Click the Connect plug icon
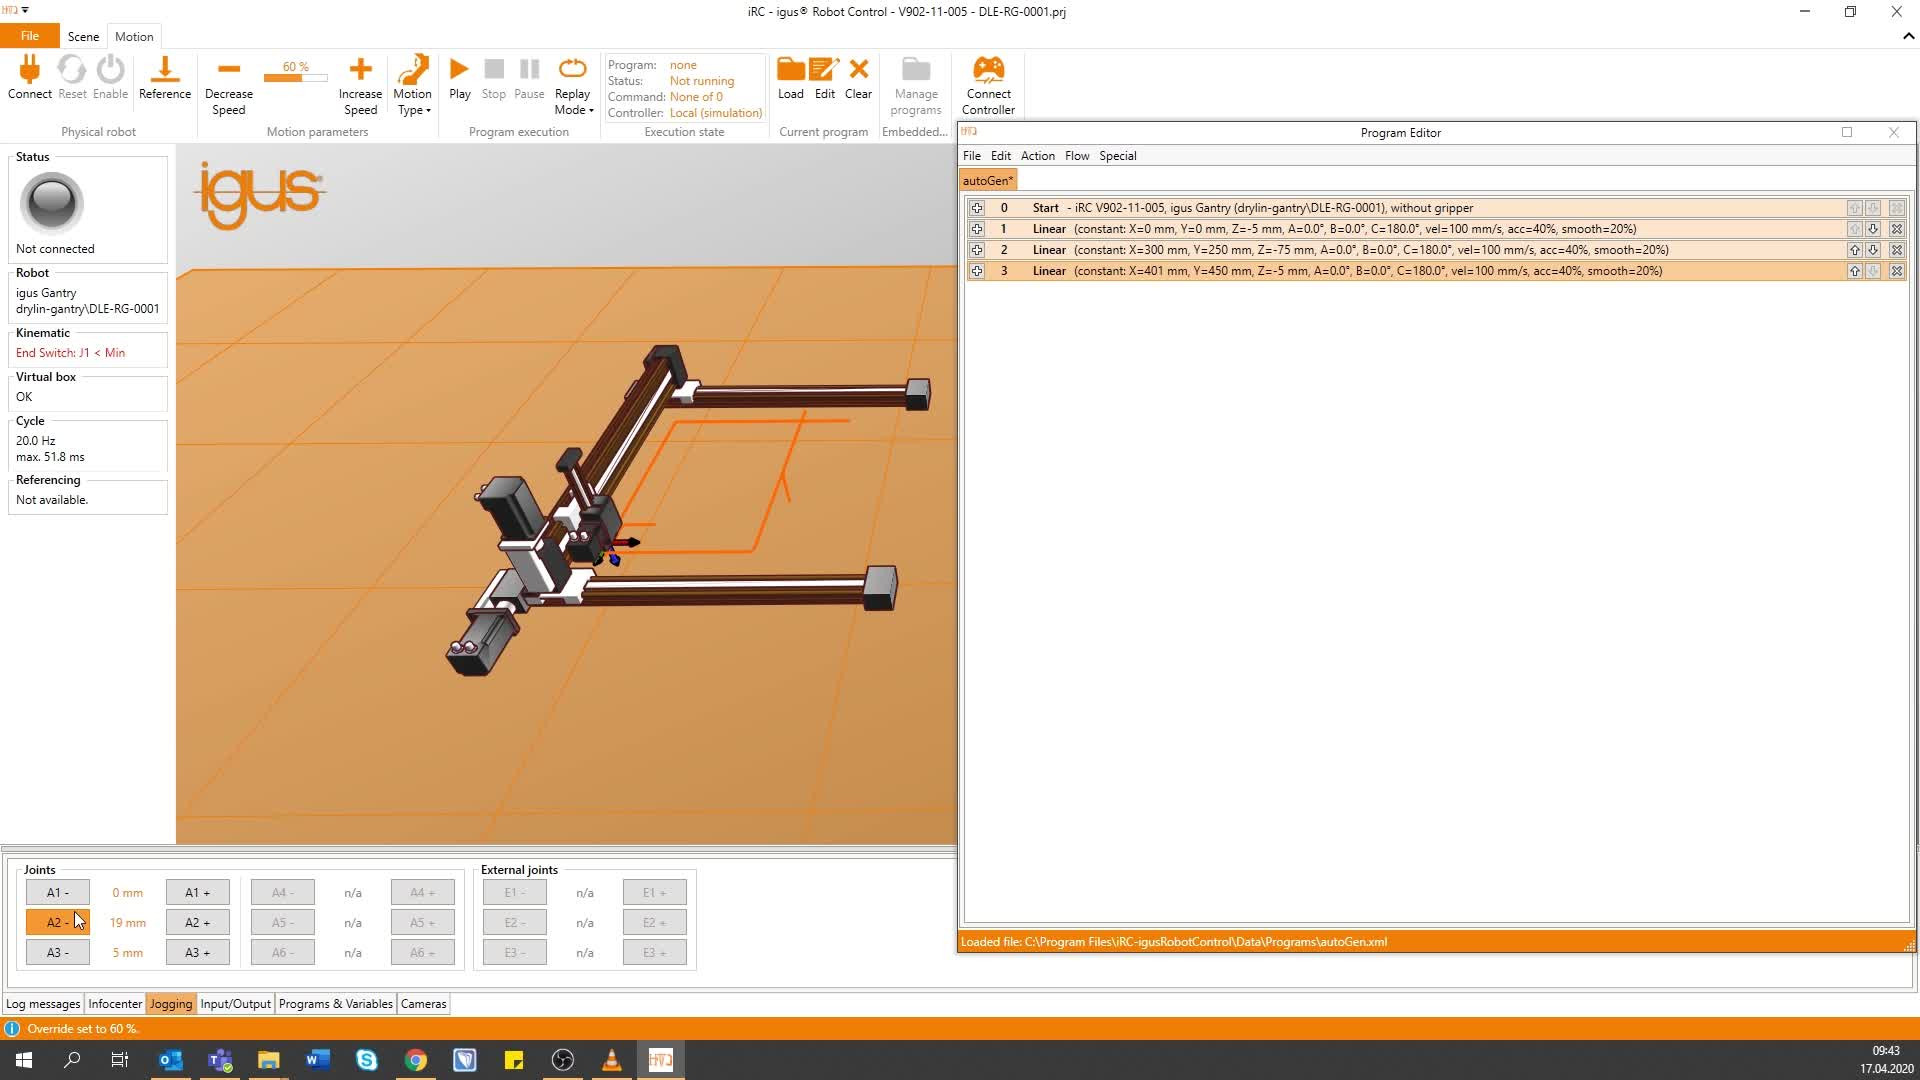This screenshot has height=1080, width=1920. [29, 70]
